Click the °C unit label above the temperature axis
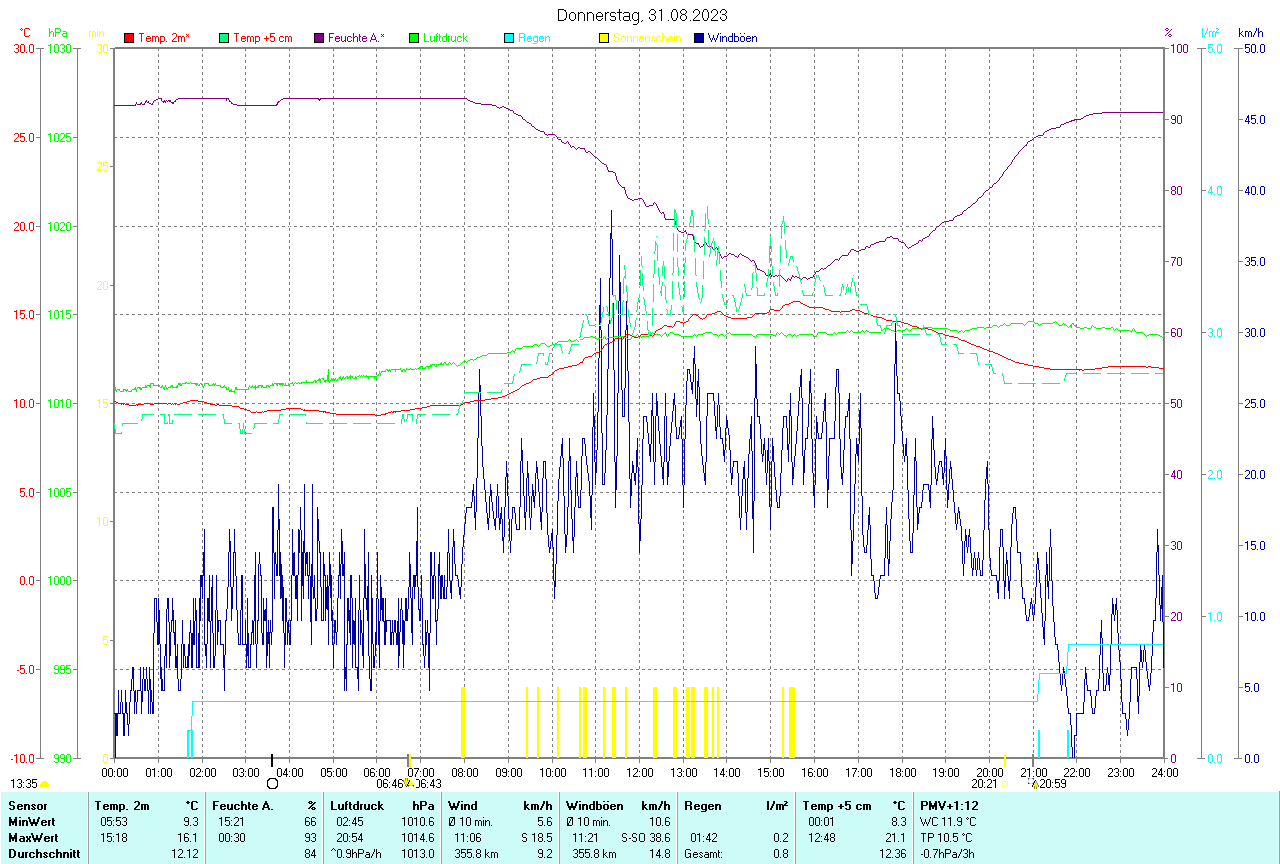 tap(25, 33)
